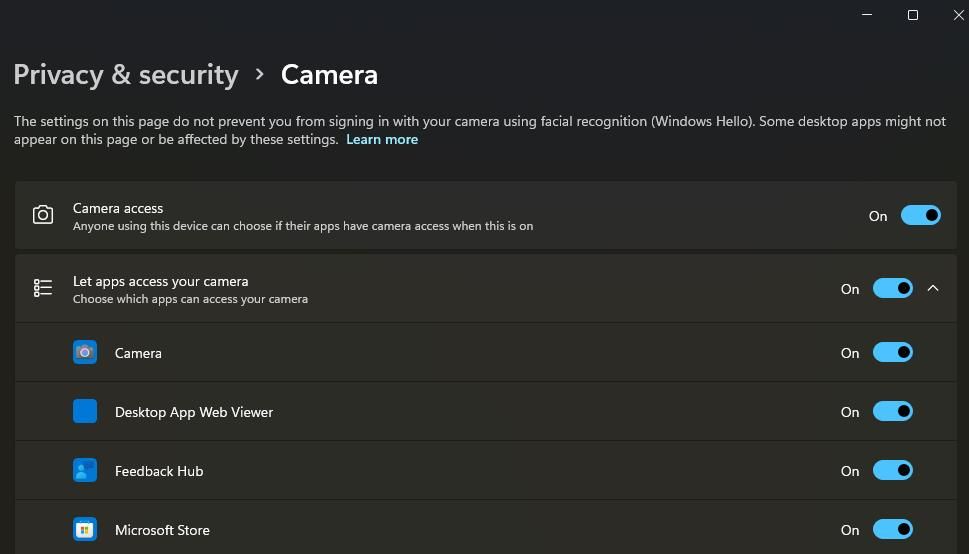Collapse the Let apps access your camera list
969x554 pixels.
tap(933, 288)
